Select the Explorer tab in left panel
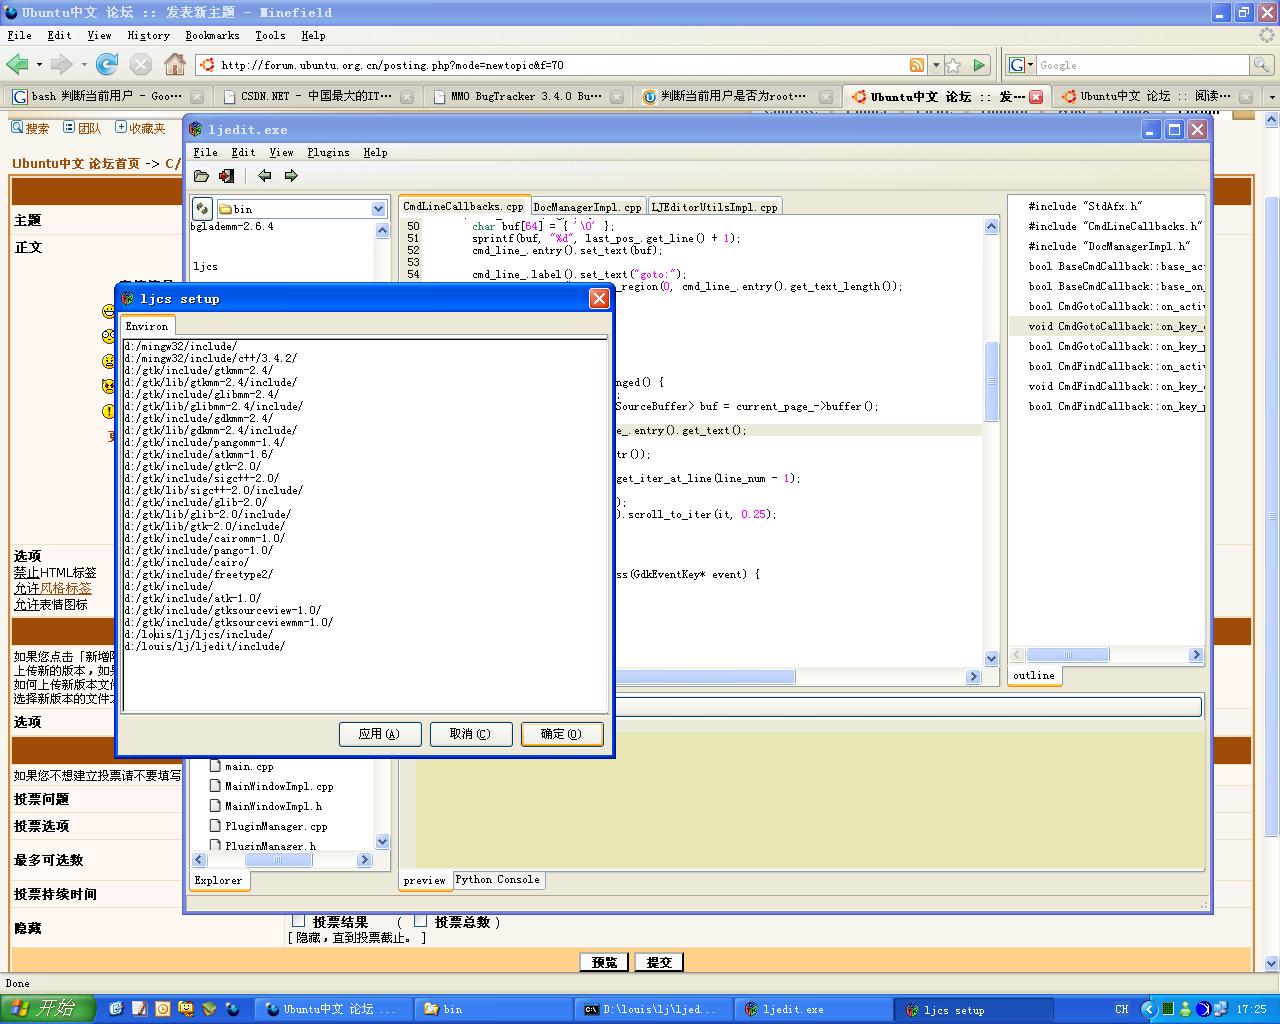This screenshot has width=1280, height=1024. [218, 880]
